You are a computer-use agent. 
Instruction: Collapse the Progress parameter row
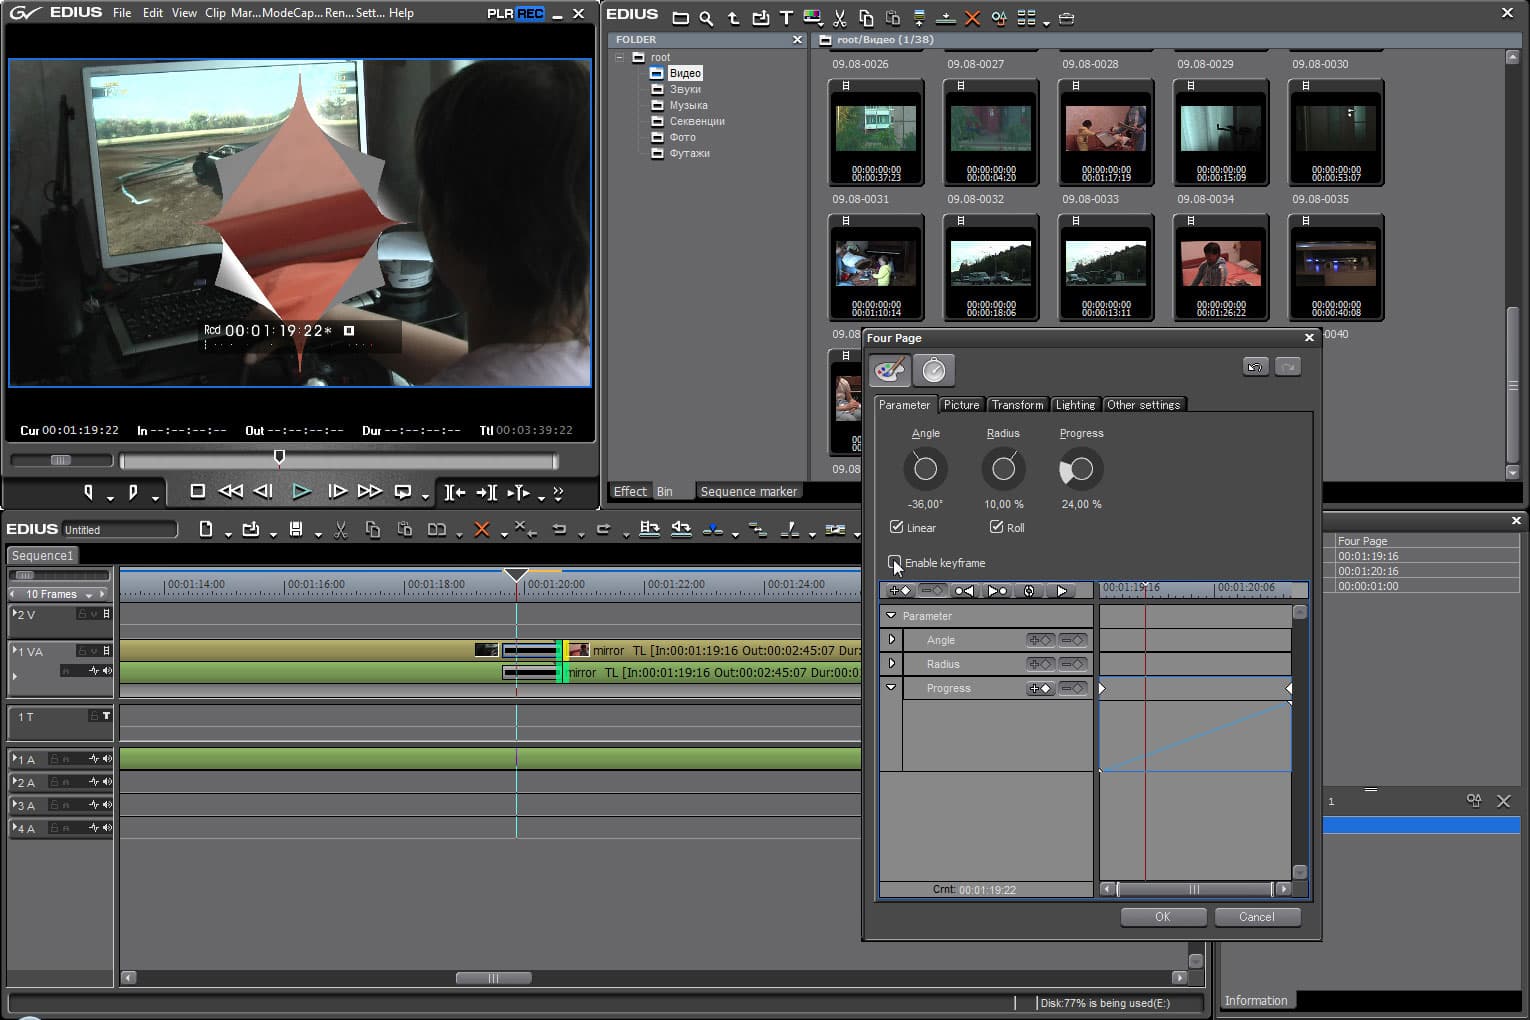(891, 688)
